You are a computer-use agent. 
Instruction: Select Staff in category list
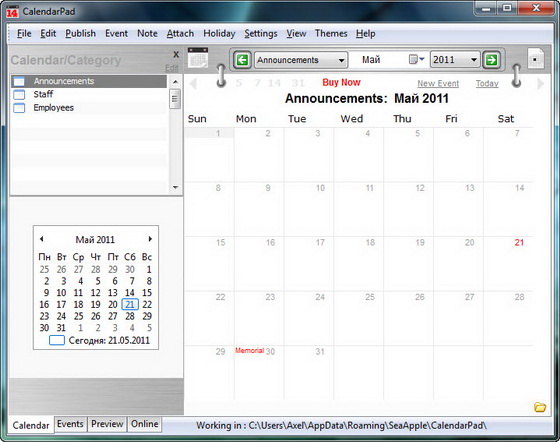[89, 95]
